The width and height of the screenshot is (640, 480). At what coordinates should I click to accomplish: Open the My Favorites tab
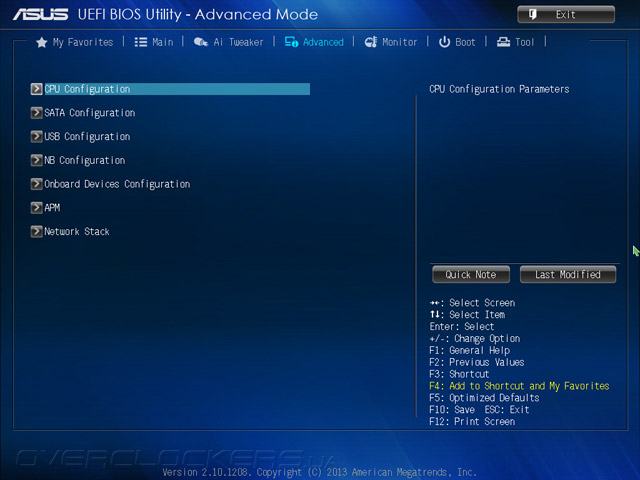83,42
